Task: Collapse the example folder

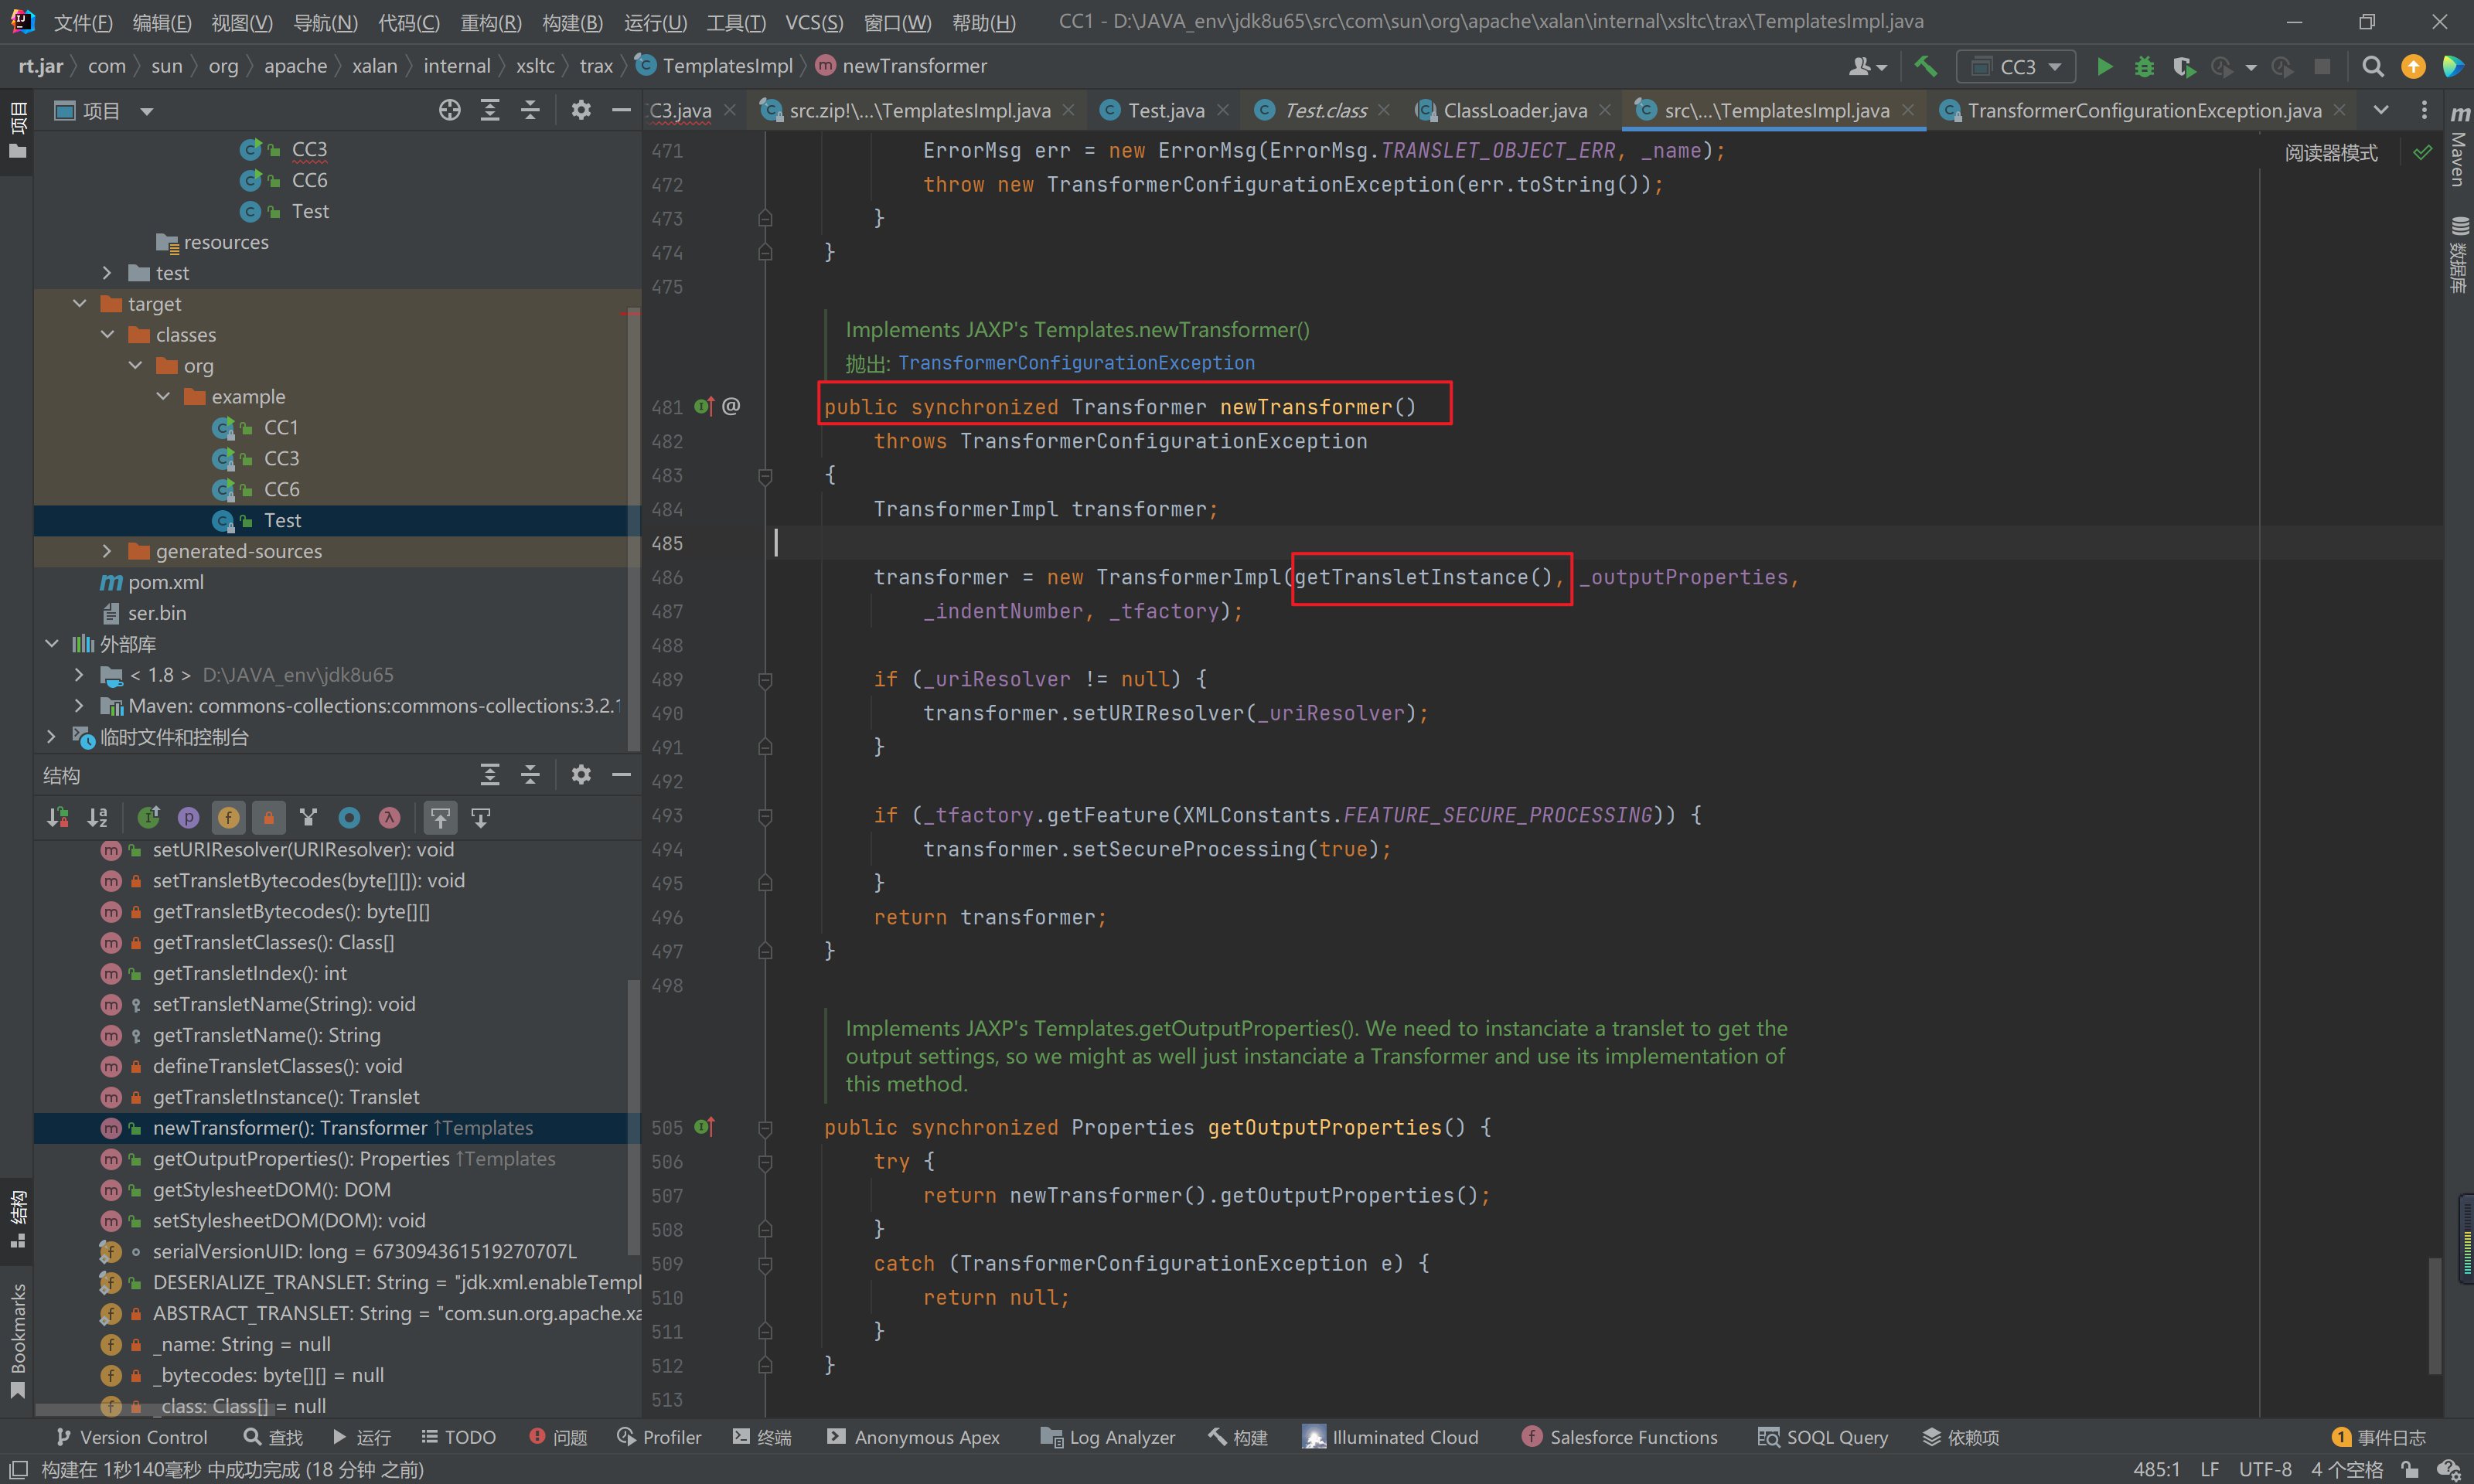Action: (163, 396)
